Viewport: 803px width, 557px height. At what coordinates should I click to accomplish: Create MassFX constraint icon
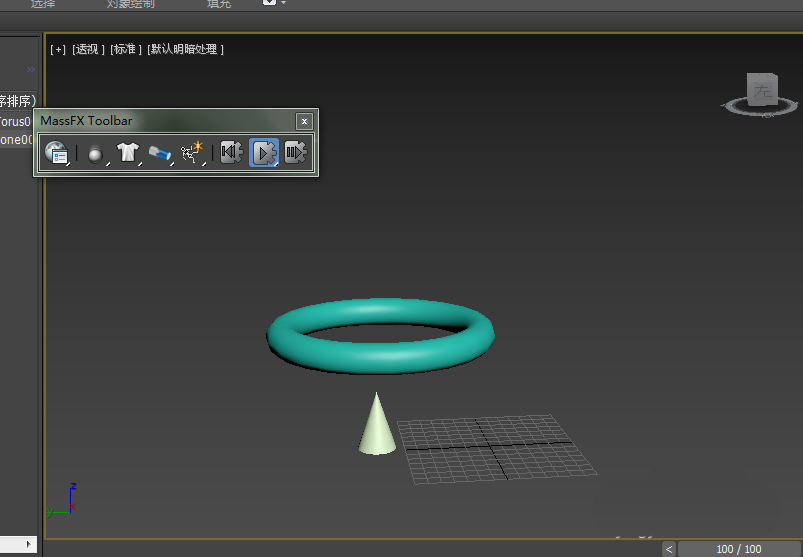(x=160, y=153)
